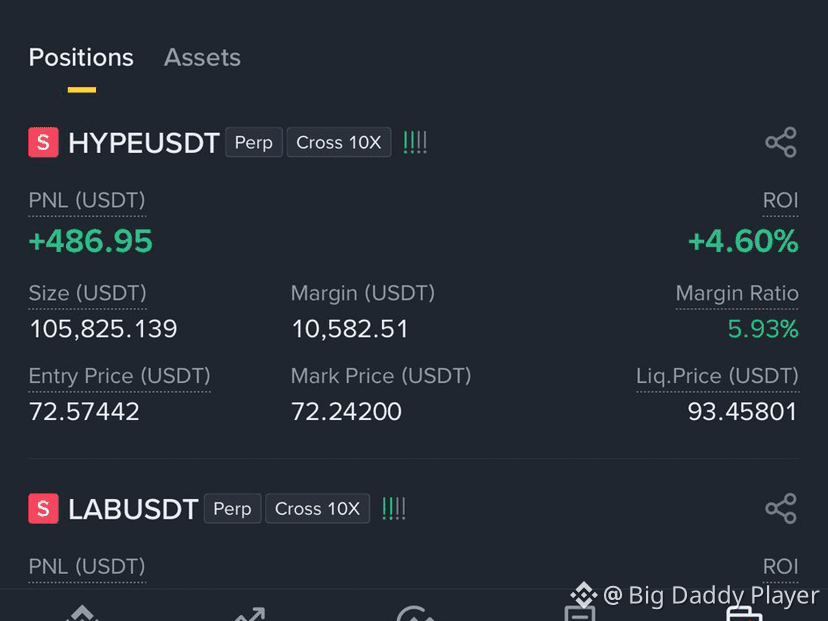Open HYPEUSDT ADL indicator bars

[415, 143]
